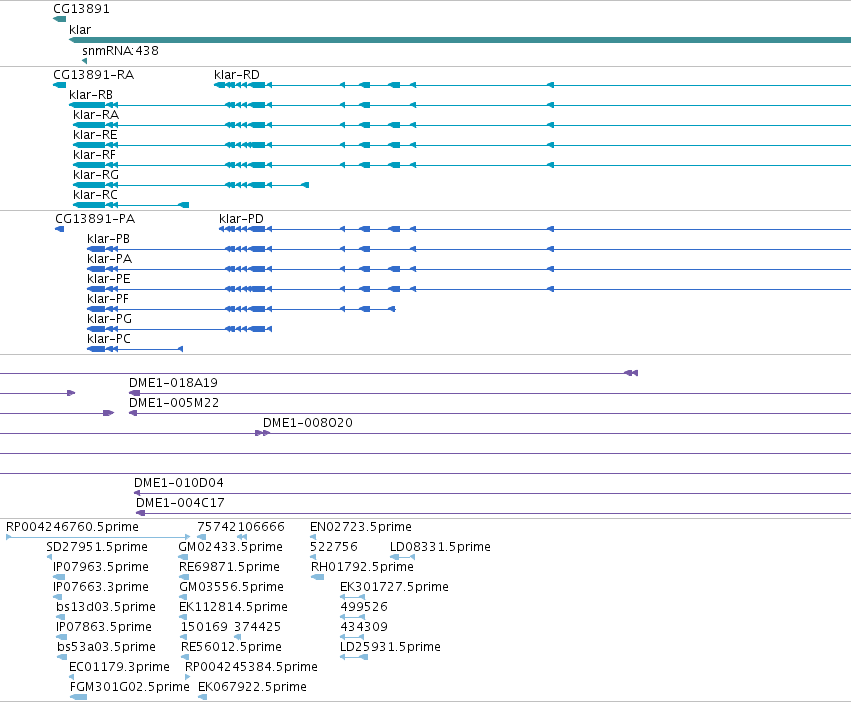Screen dimensions: 851x702
Task: Click the 434309 EST label
Action: pyautogui.click(x=364, y=627)
